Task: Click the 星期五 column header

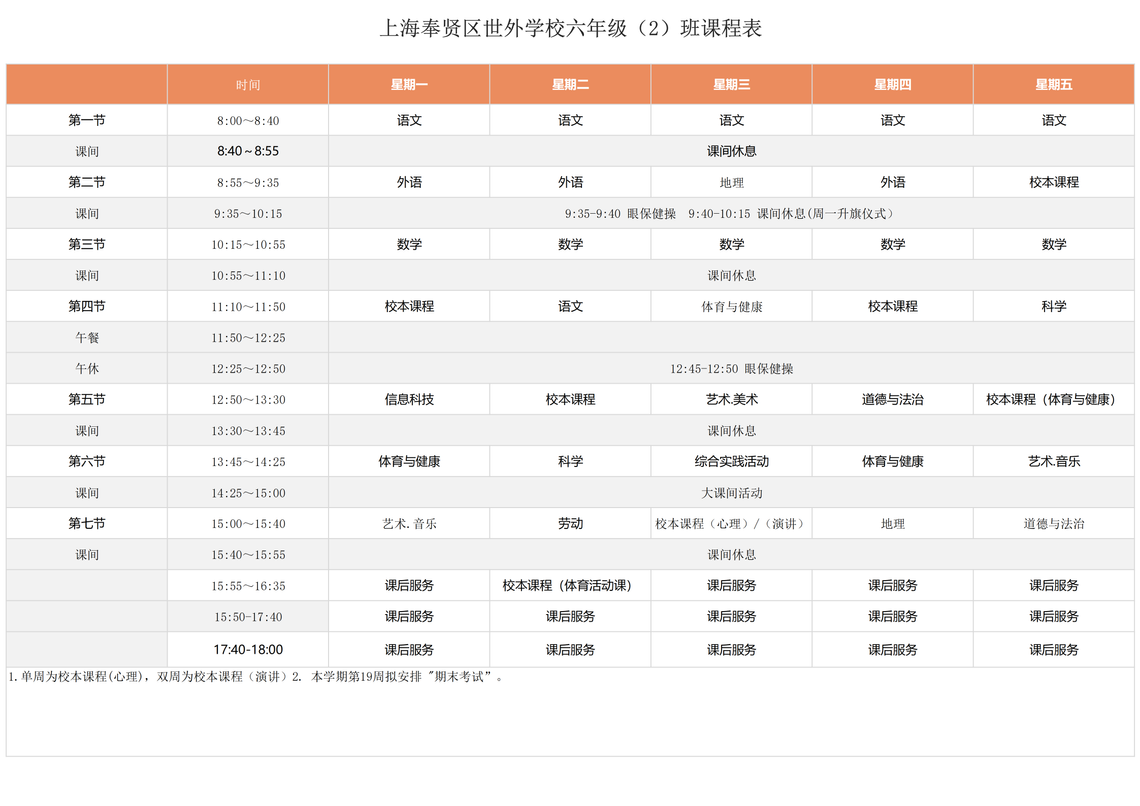Action: [1053, 84]
